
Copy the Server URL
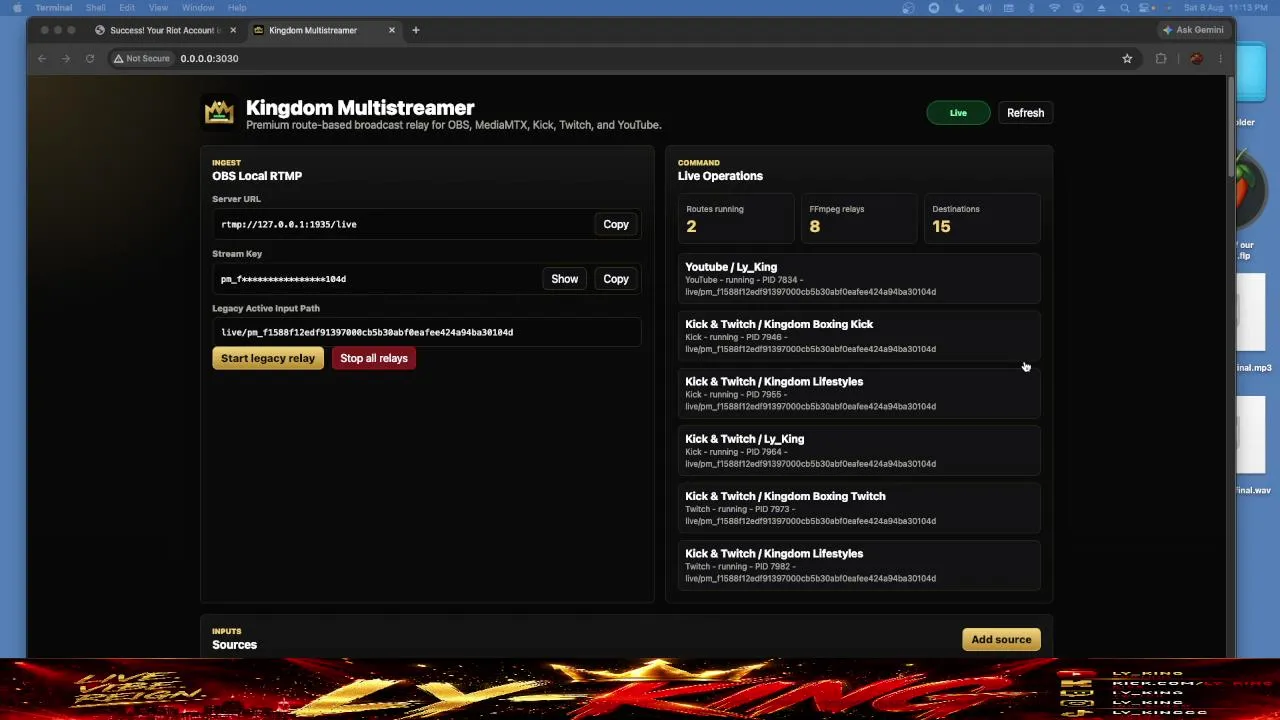tap(616, 224)
